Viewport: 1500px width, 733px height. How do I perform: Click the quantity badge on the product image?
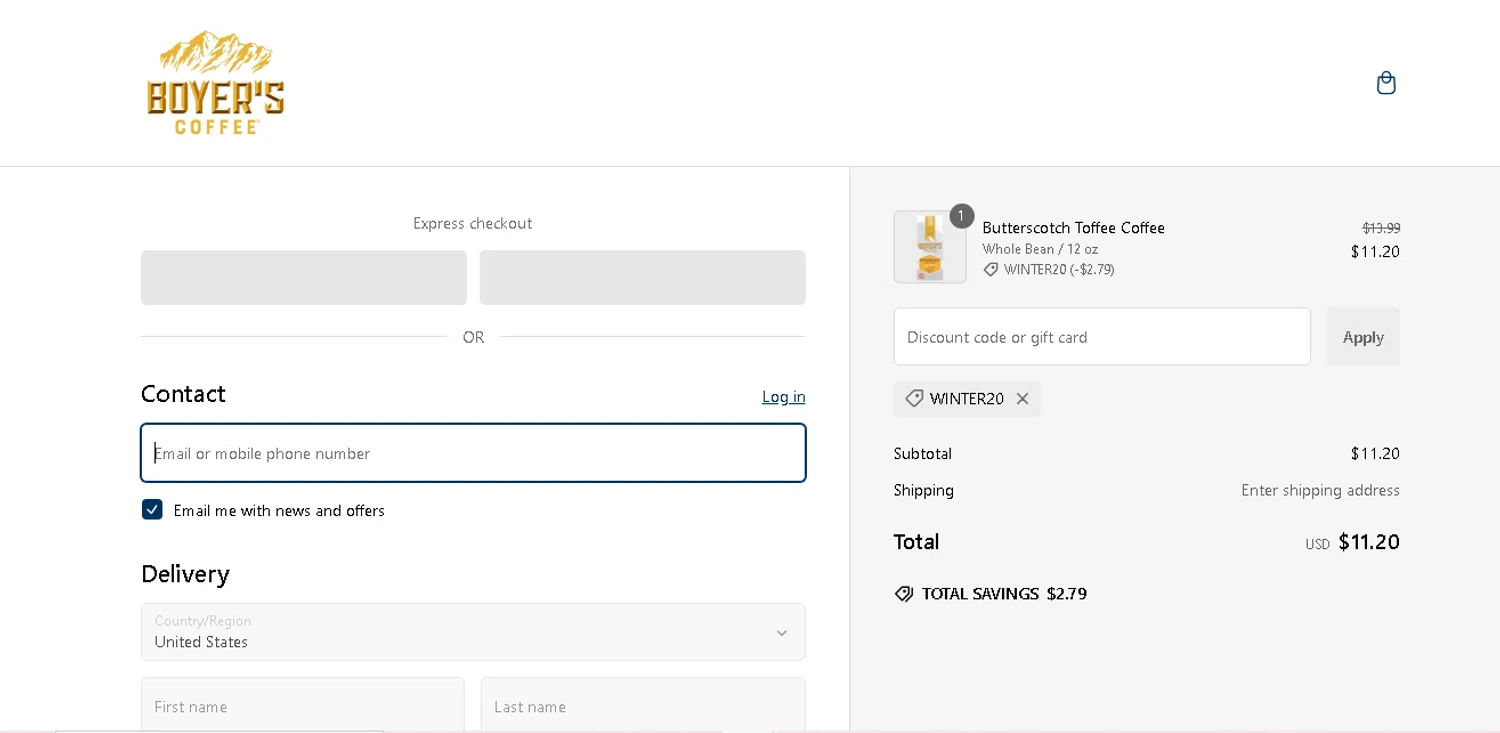click(961, 216)
